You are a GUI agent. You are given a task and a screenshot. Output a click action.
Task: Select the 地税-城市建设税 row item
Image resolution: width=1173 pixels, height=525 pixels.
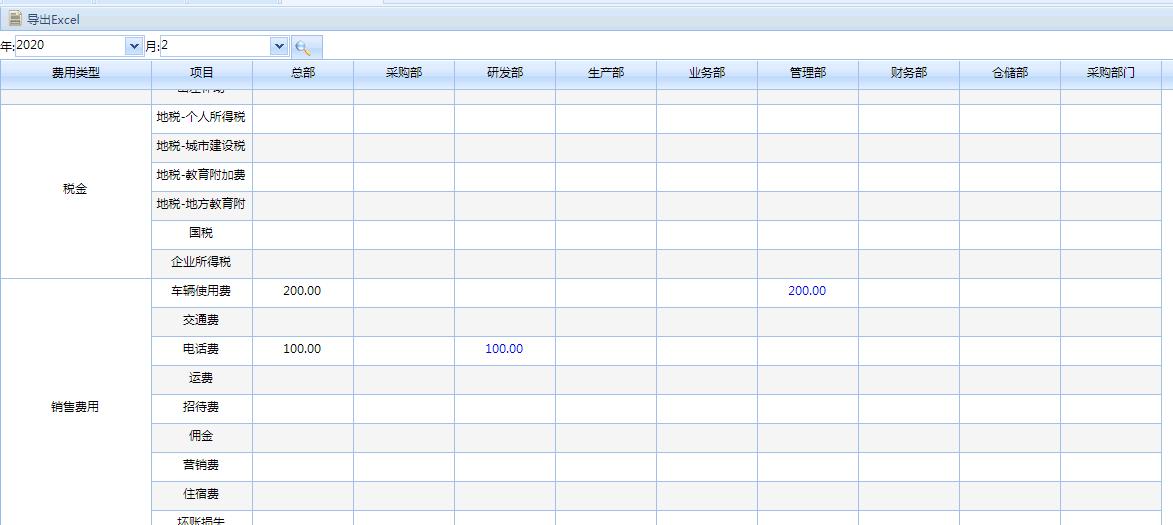(202, 147)
